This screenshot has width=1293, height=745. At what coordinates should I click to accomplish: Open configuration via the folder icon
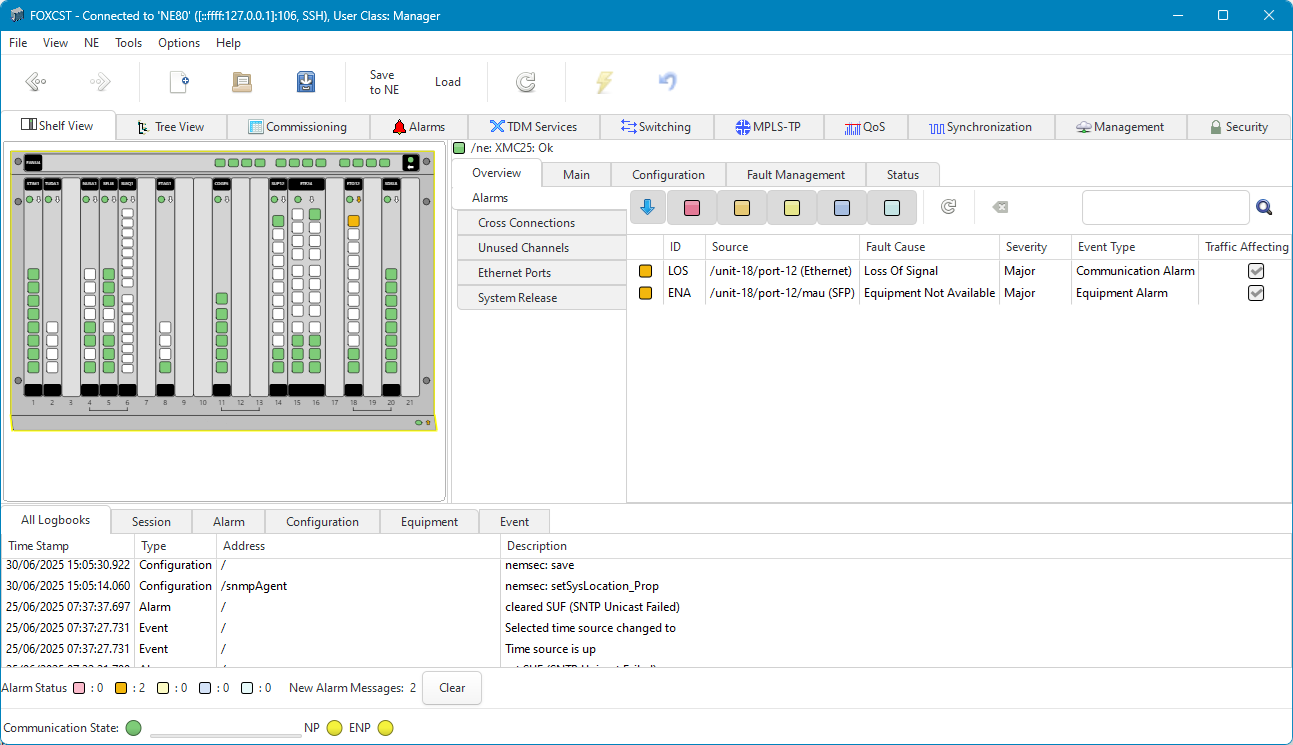click(x=242, y=82)
